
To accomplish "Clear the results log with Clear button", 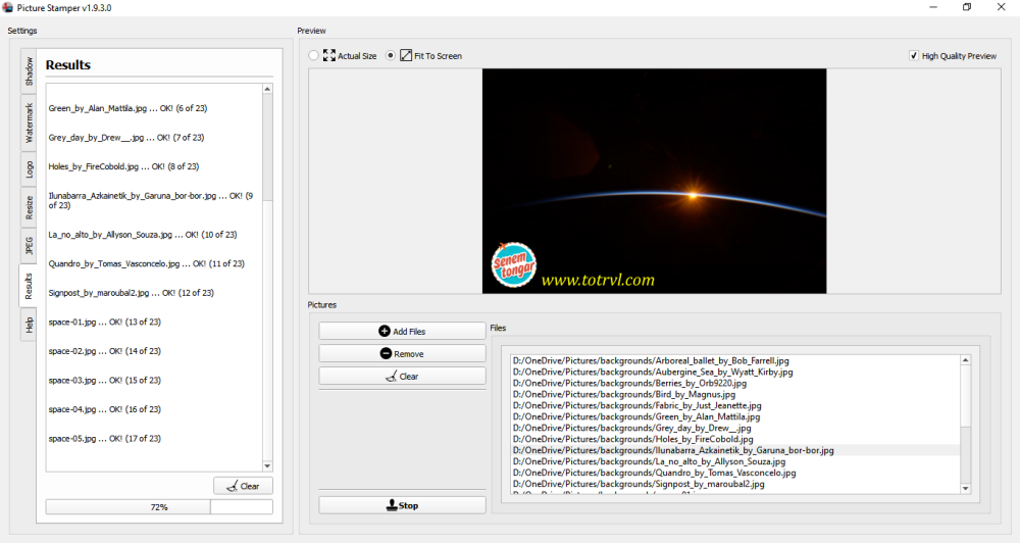I will [x=243, y=486].
